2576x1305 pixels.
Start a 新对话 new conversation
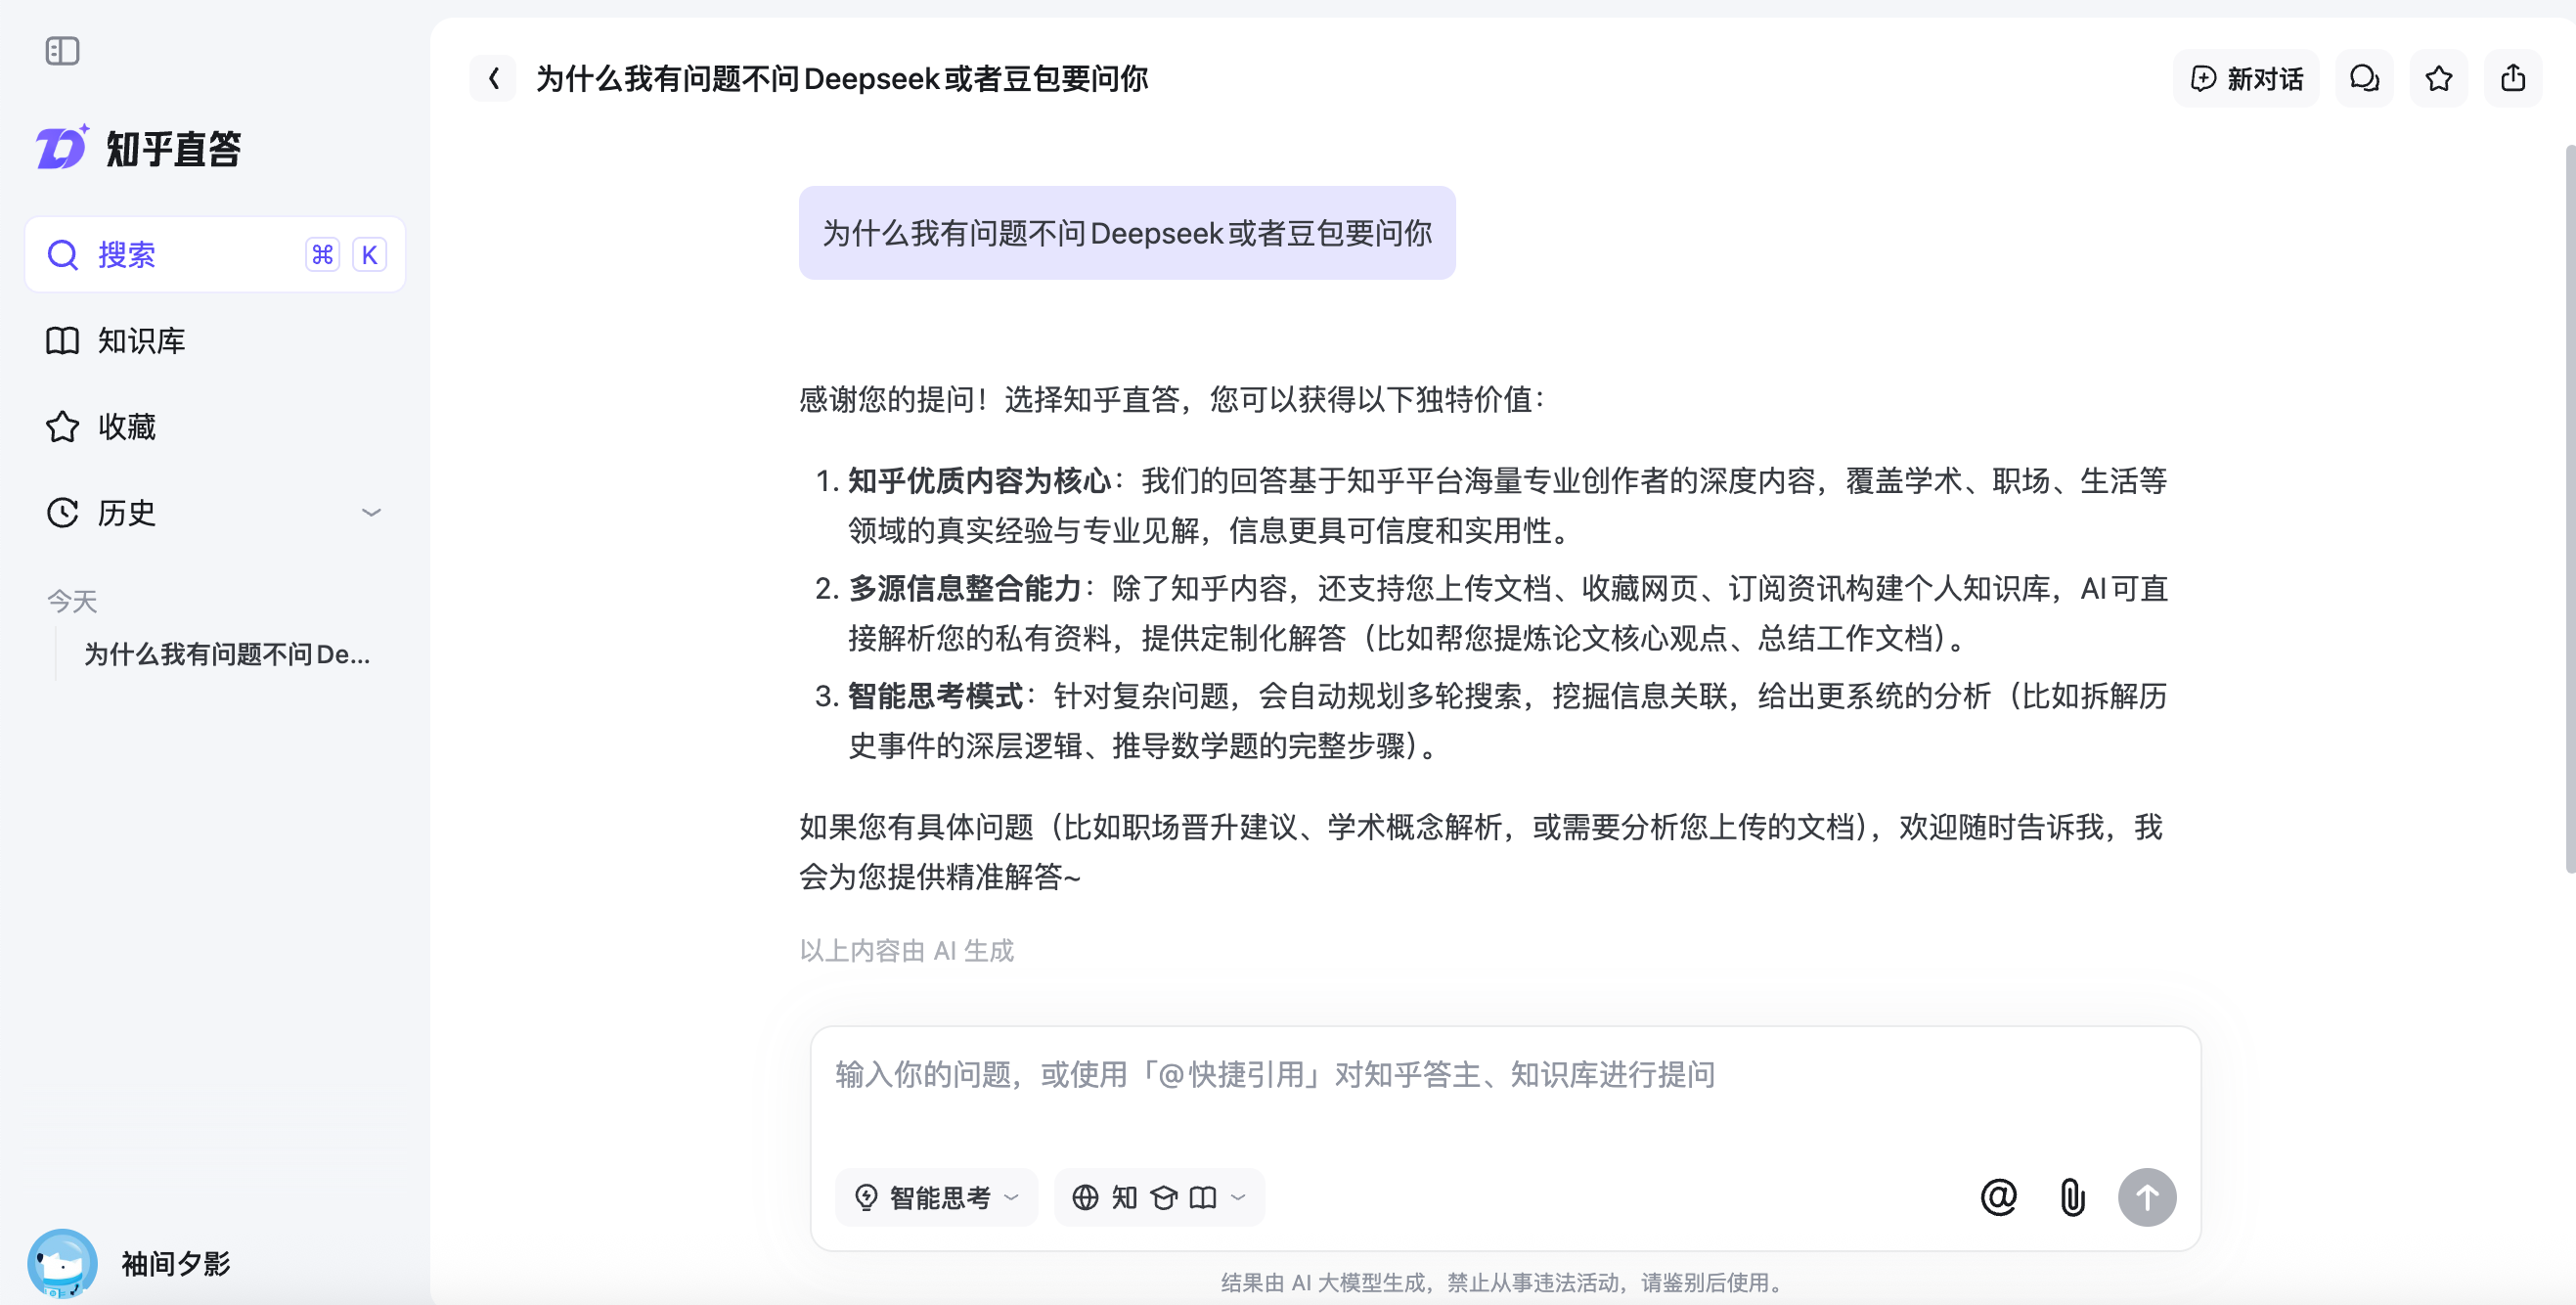tap(2246, 77)
